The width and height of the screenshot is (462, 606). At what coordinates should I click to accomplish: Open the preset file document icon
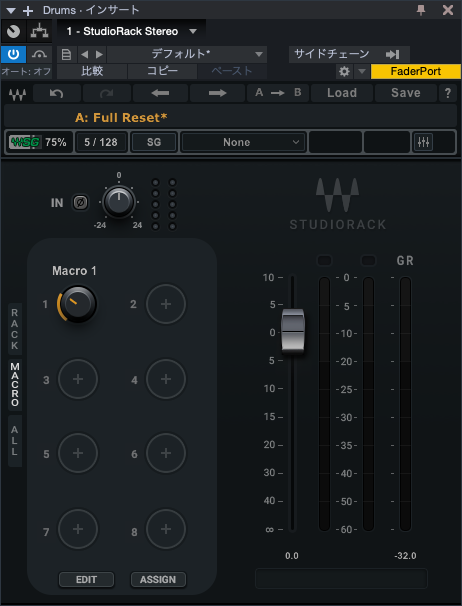click(66, 54)
